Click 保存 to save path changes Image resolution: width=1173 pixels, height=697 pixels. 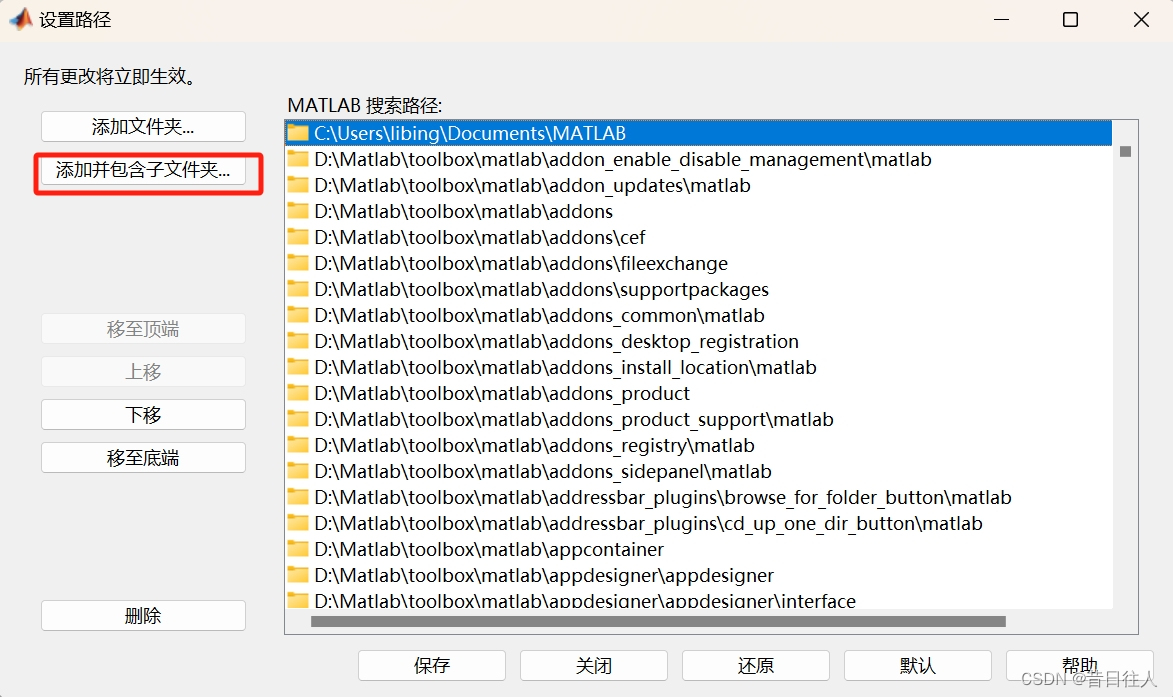431,665
